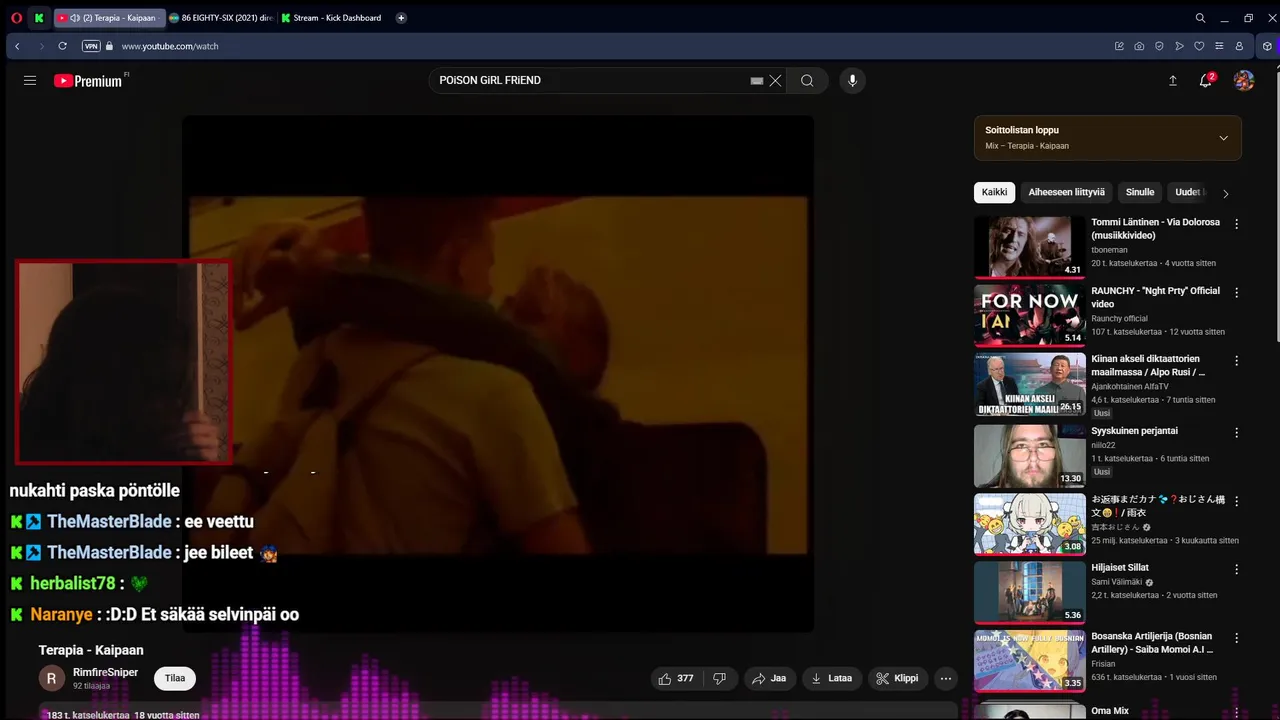This screenshot has width=1280, height=720.
Task: Open the Syyskuinen perjantai video
Action: [x=1029, y=455]
